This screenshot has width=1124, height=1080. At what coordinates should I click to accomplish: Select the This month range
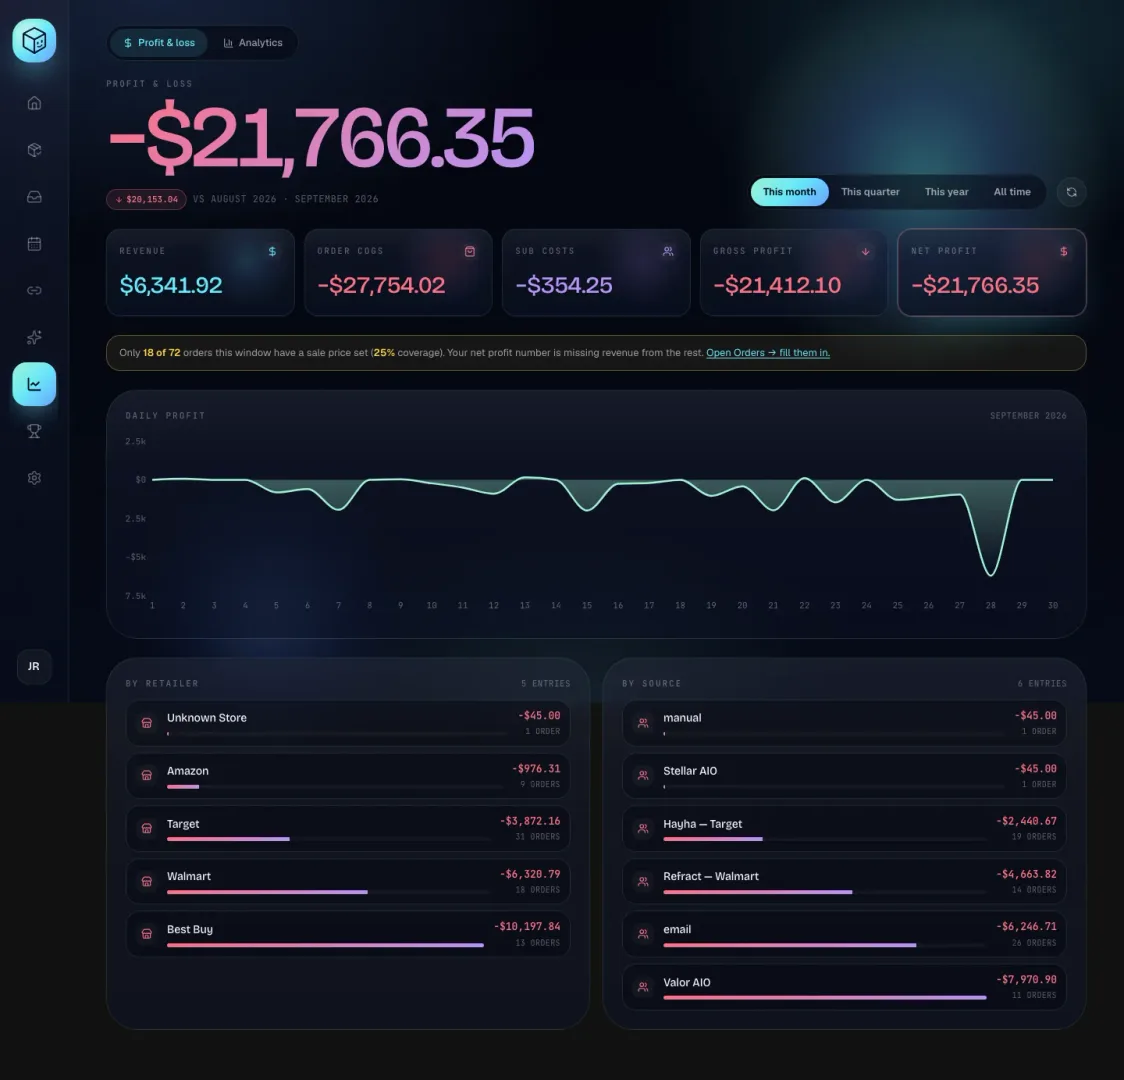[x=789, y=192]
